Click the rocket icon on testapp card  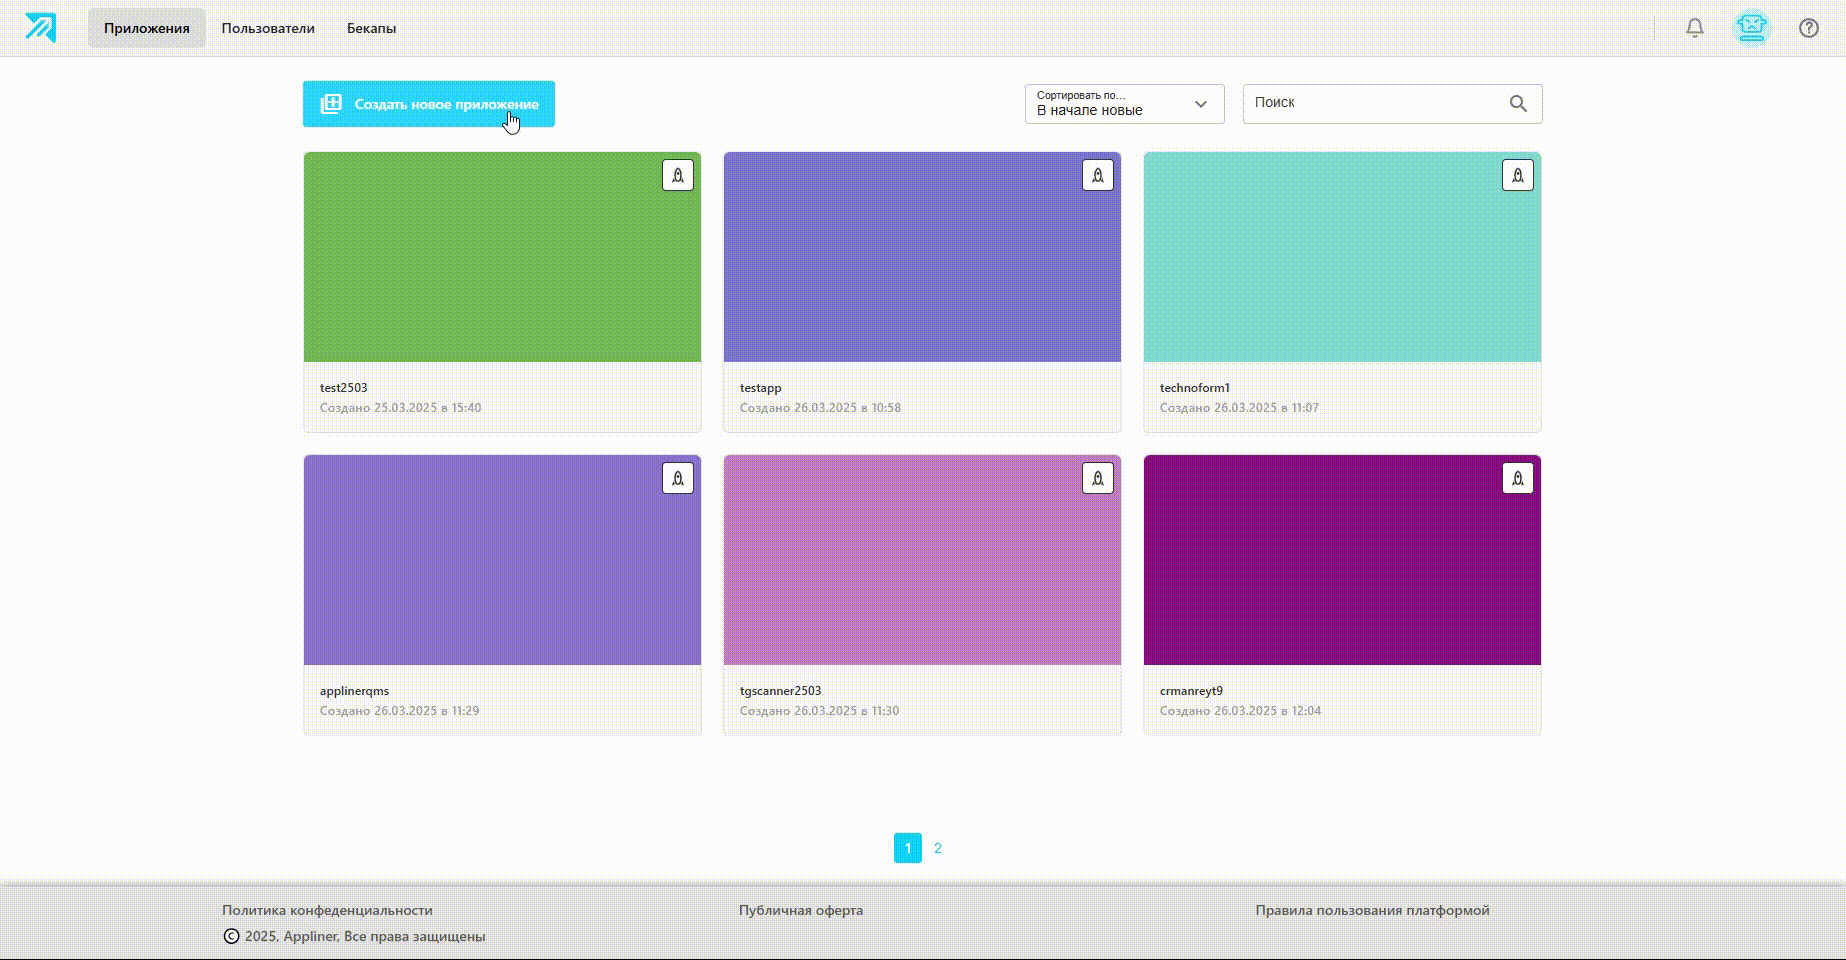point(1098,176)
